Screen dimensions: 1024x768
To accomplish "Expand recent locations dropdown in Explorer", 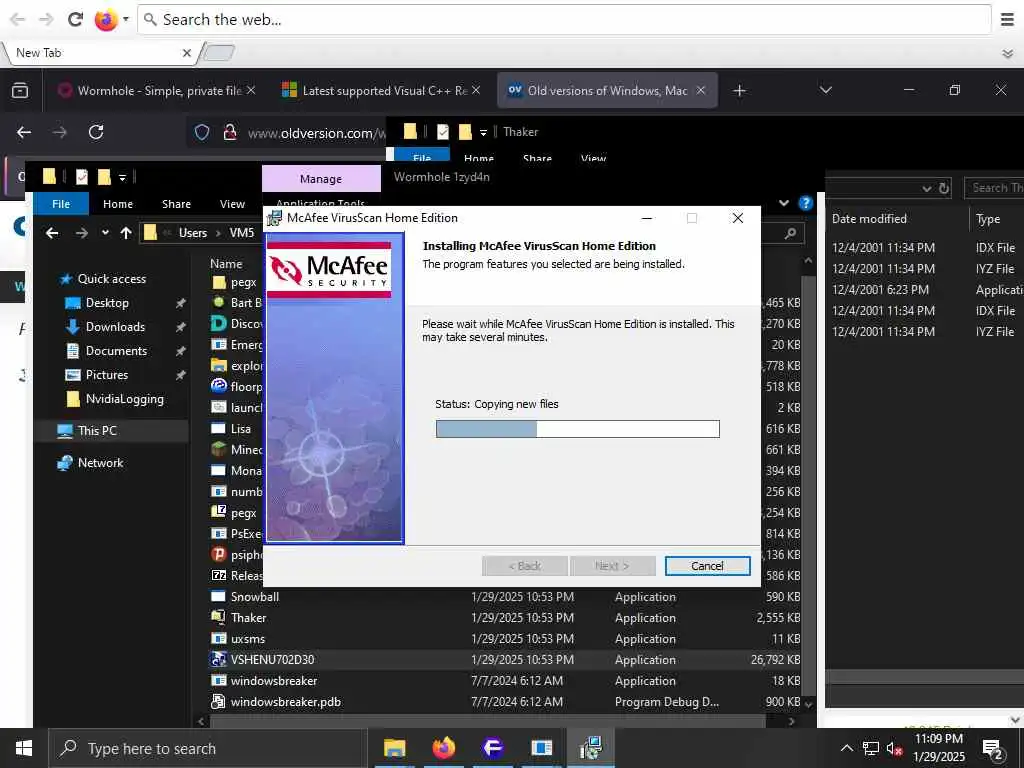I will (105, 232).
